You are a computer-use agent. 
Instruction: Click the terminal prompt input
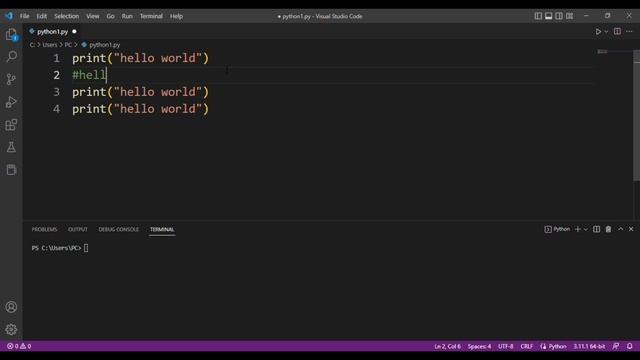point(86,248)
